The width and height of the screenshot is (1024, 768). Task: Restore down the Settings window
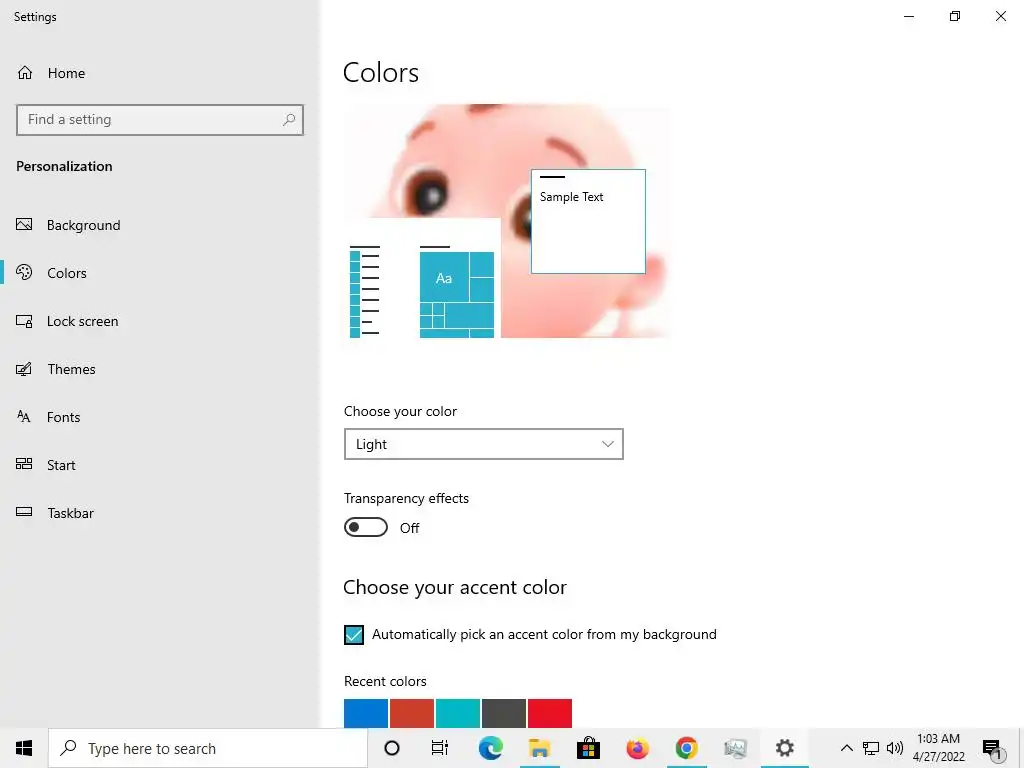point(955,16)
